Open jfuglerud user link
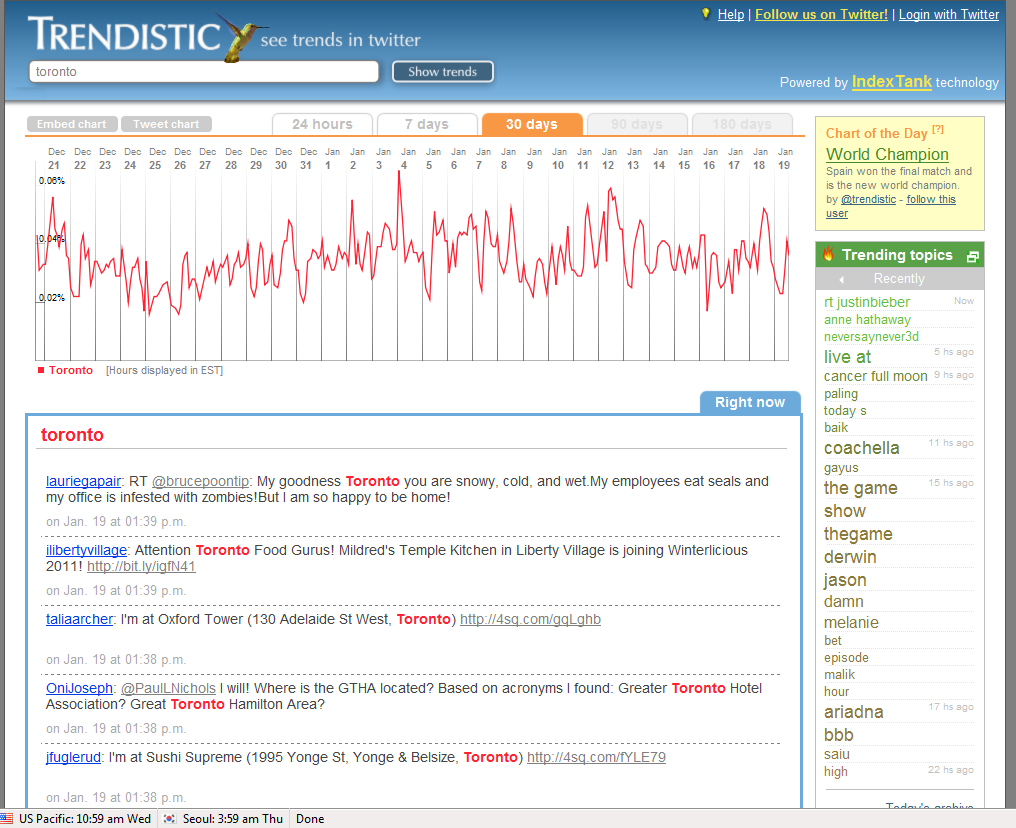Screen dimensions: 1016x828 (73, 757)
